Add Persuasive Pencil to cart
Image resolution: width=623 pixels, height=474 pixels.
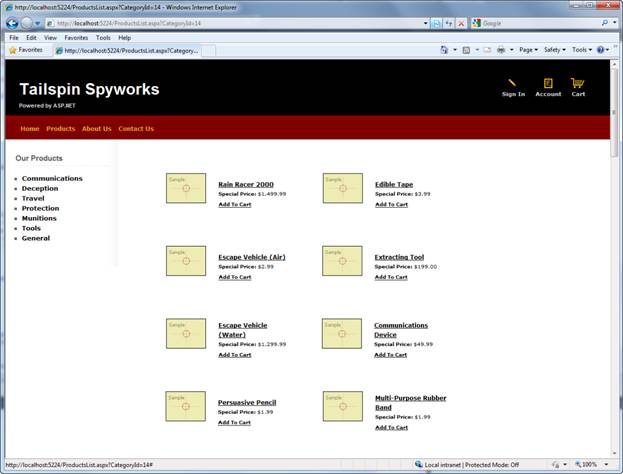pos(234,422)
